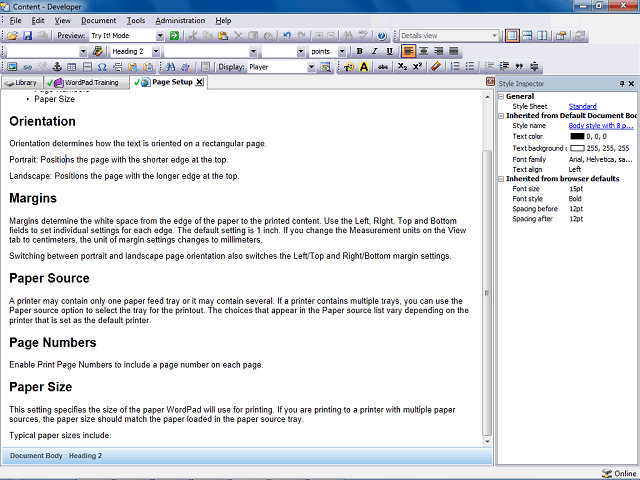
Task: Click the Paste clipboard icon
Action: pos(223,36)
